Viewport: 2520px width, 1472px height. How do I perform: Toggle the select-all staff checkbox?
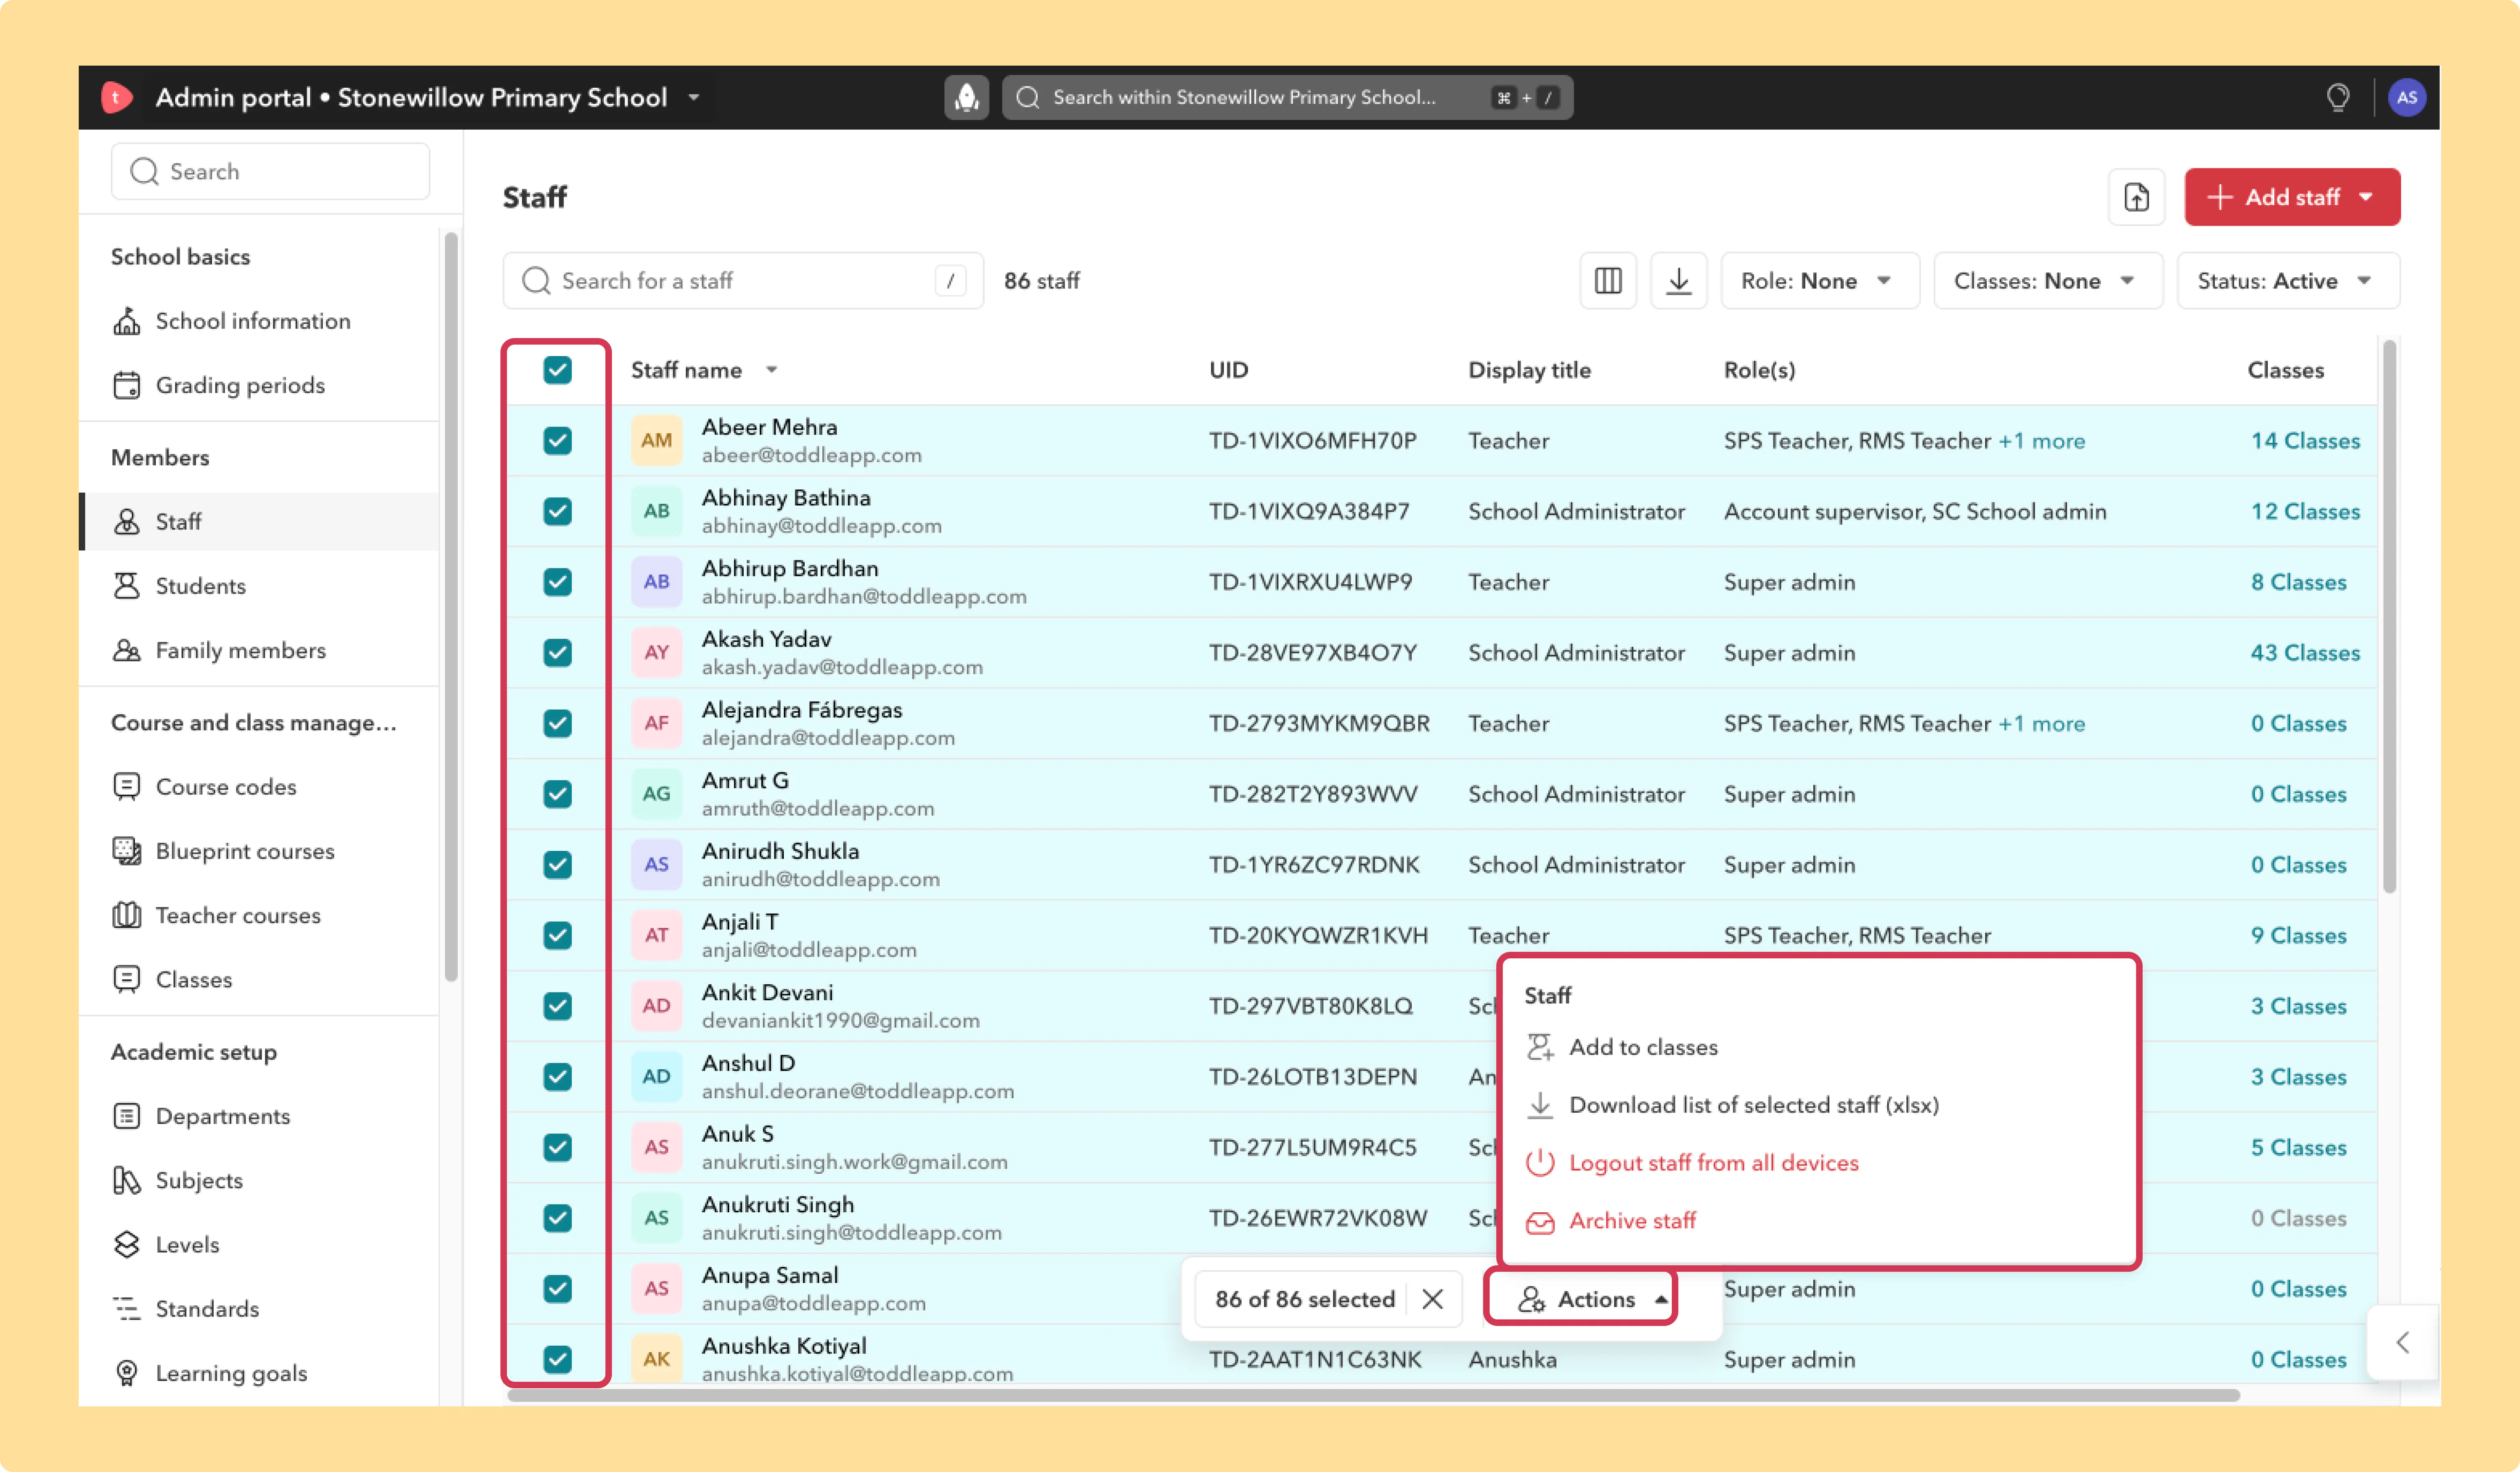[x=558, y=370]
